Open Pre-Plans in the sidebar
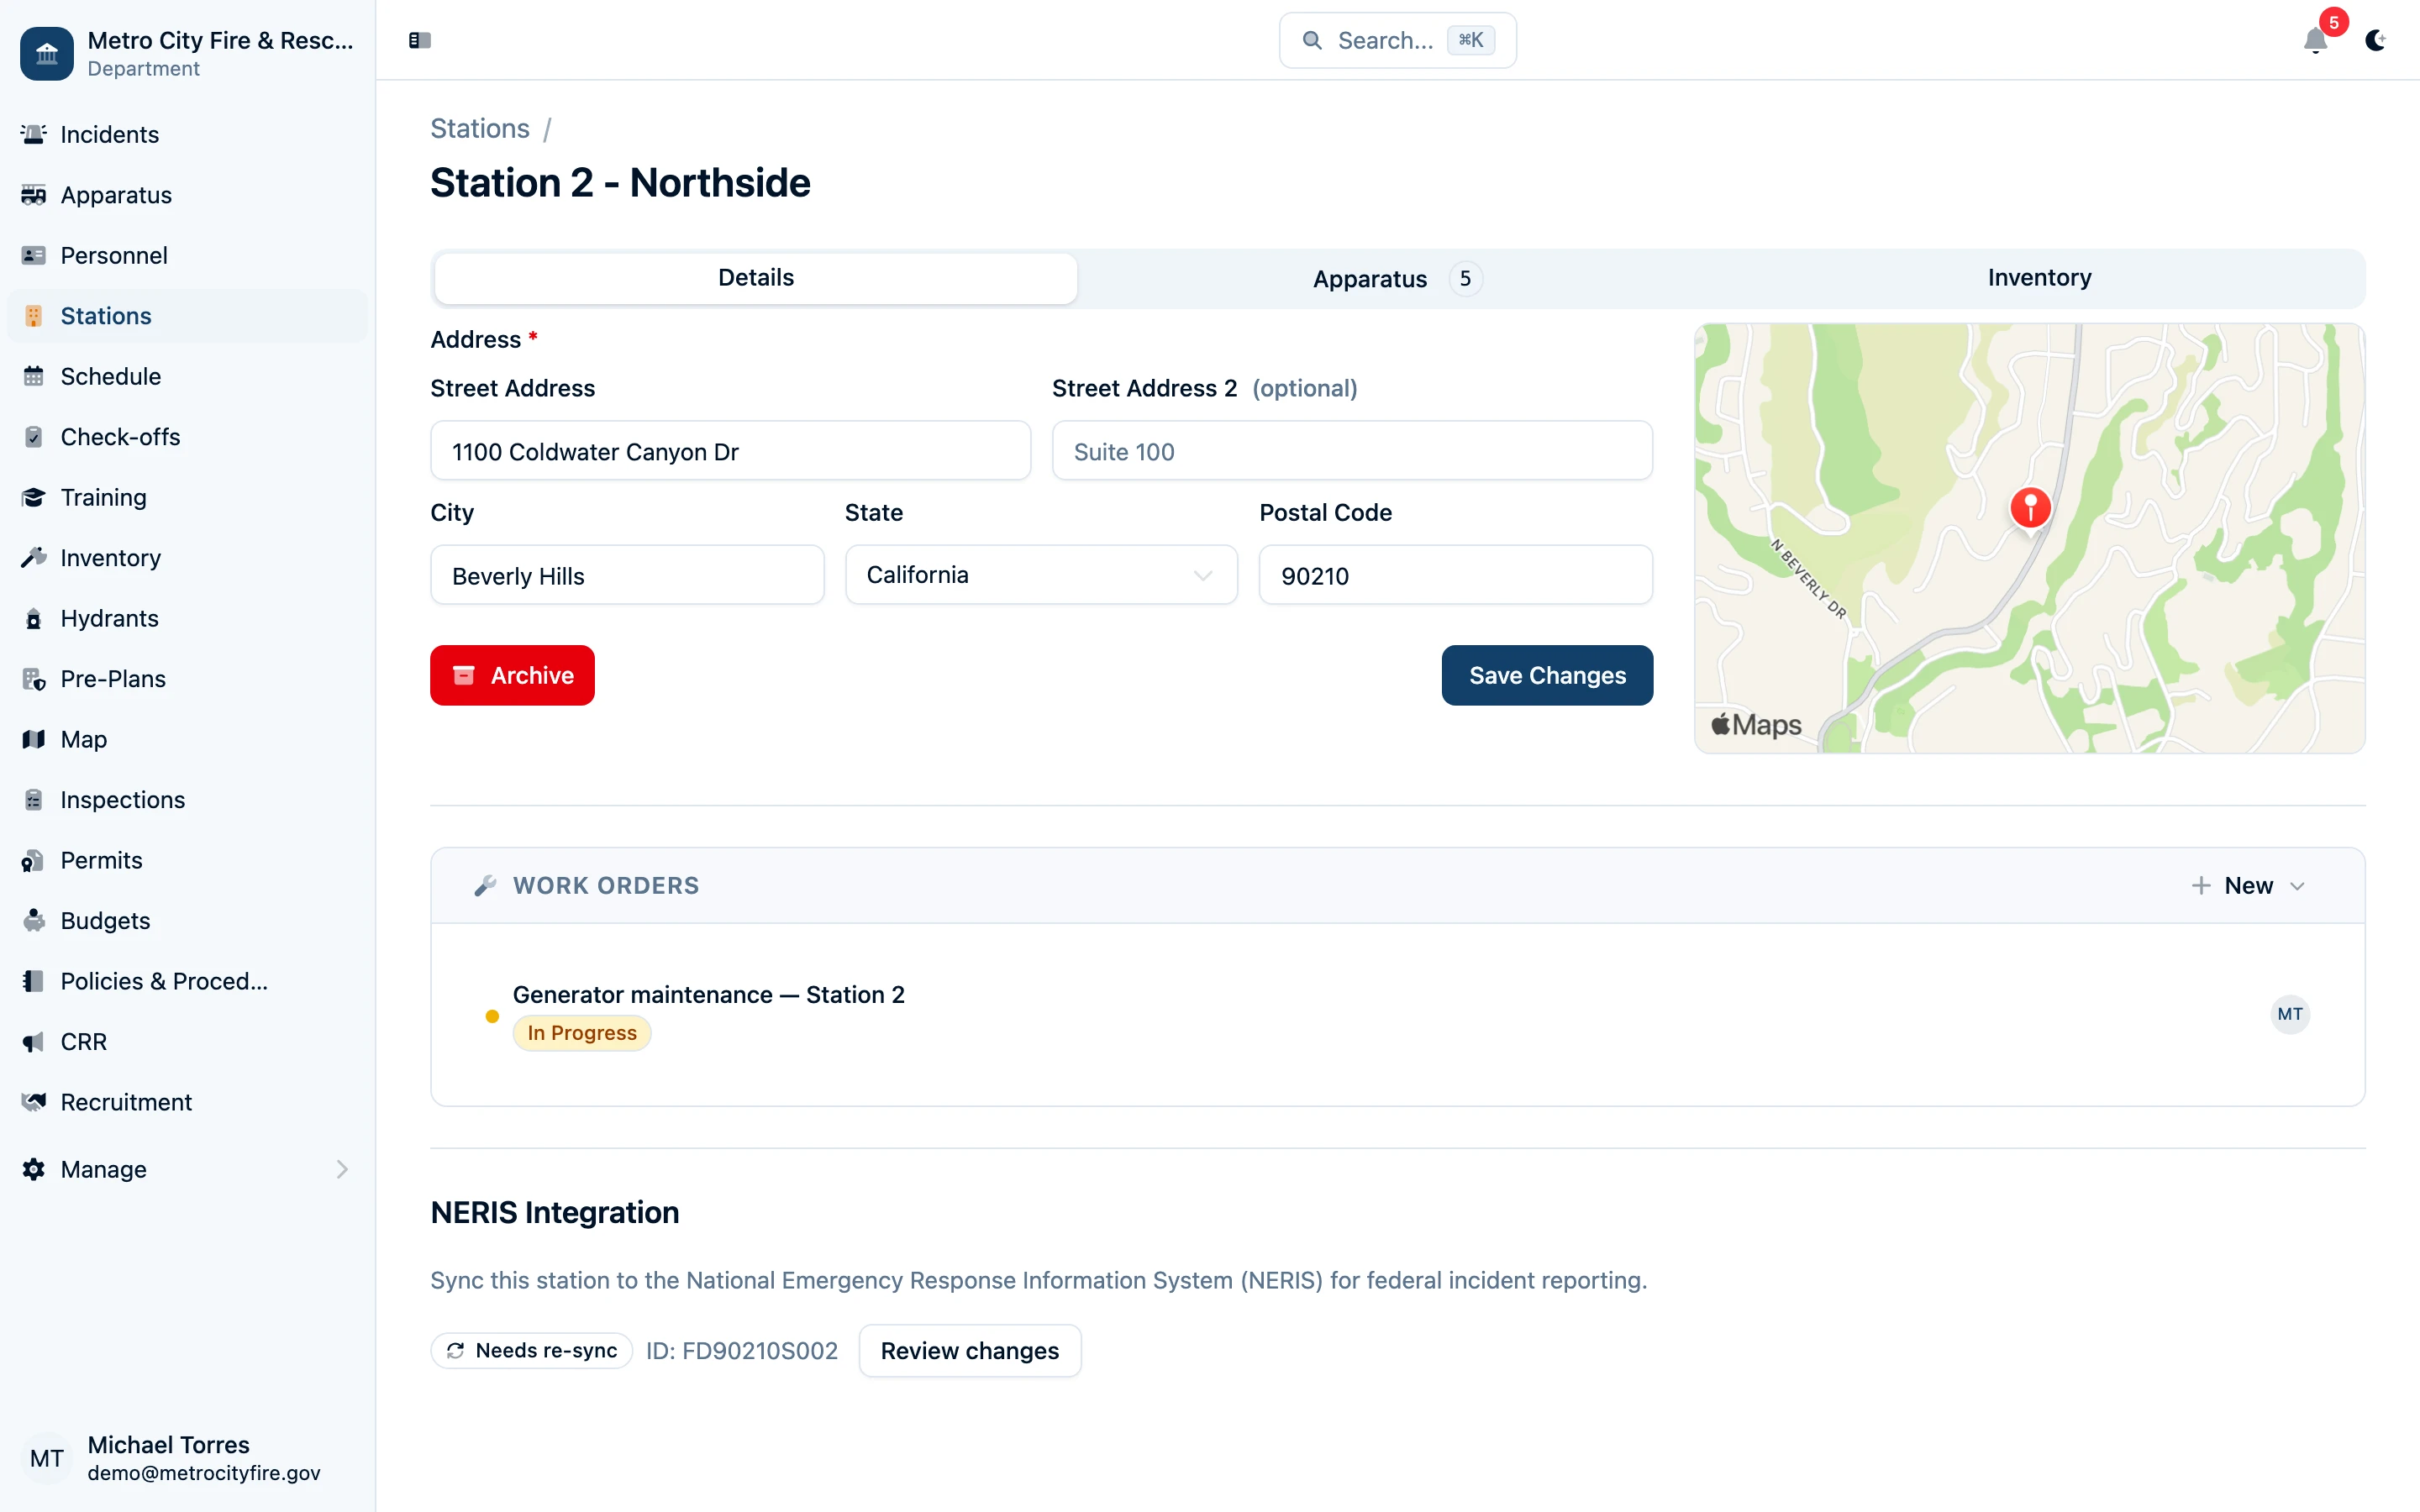 coord(113,679)
